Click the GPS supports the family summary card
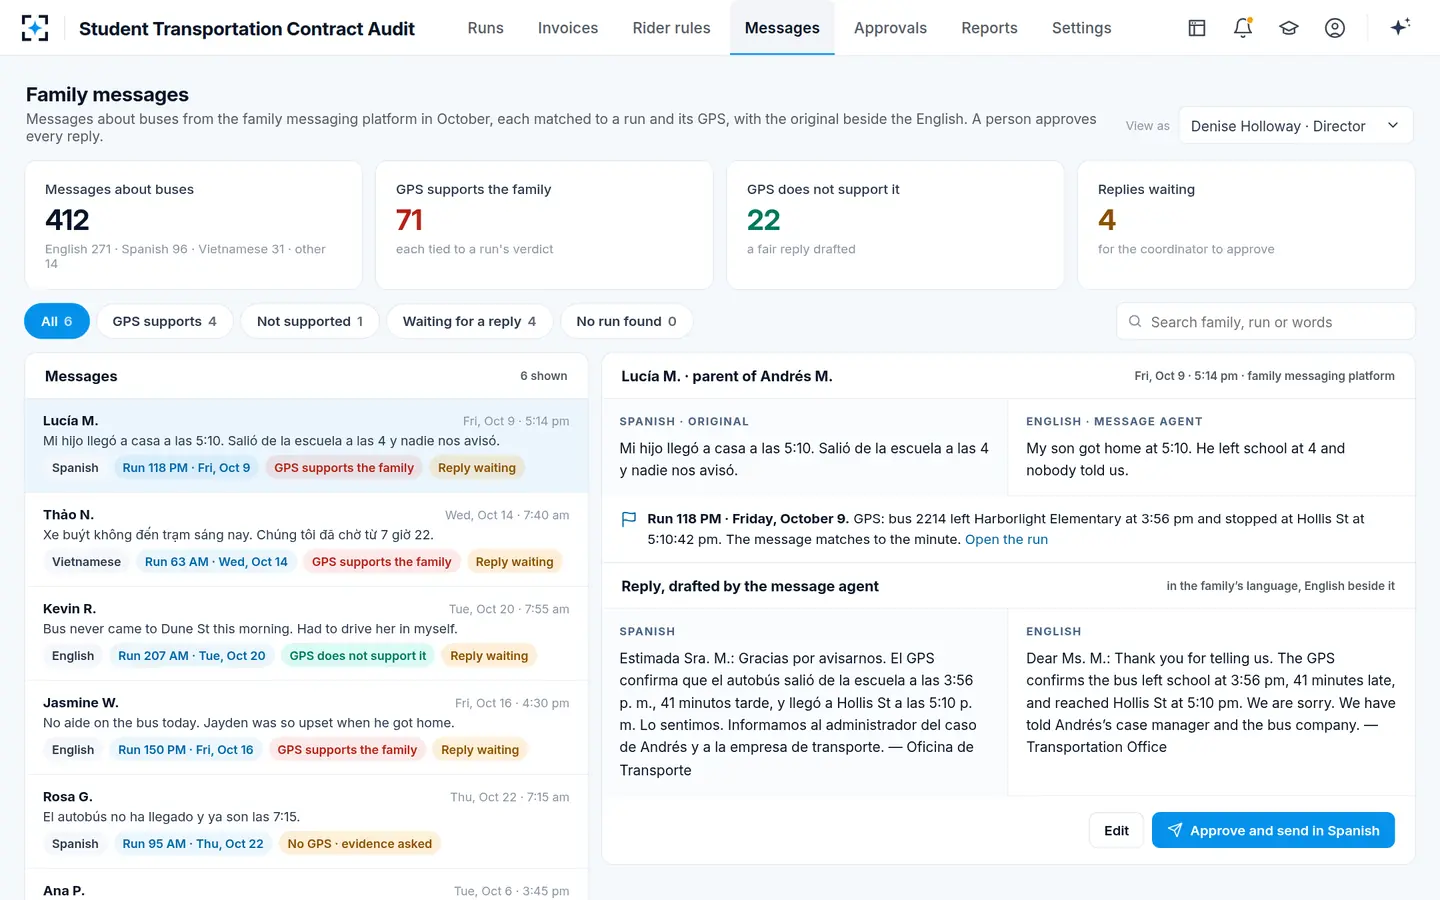This screenshot has width=1440, height=900. point(544,225)
